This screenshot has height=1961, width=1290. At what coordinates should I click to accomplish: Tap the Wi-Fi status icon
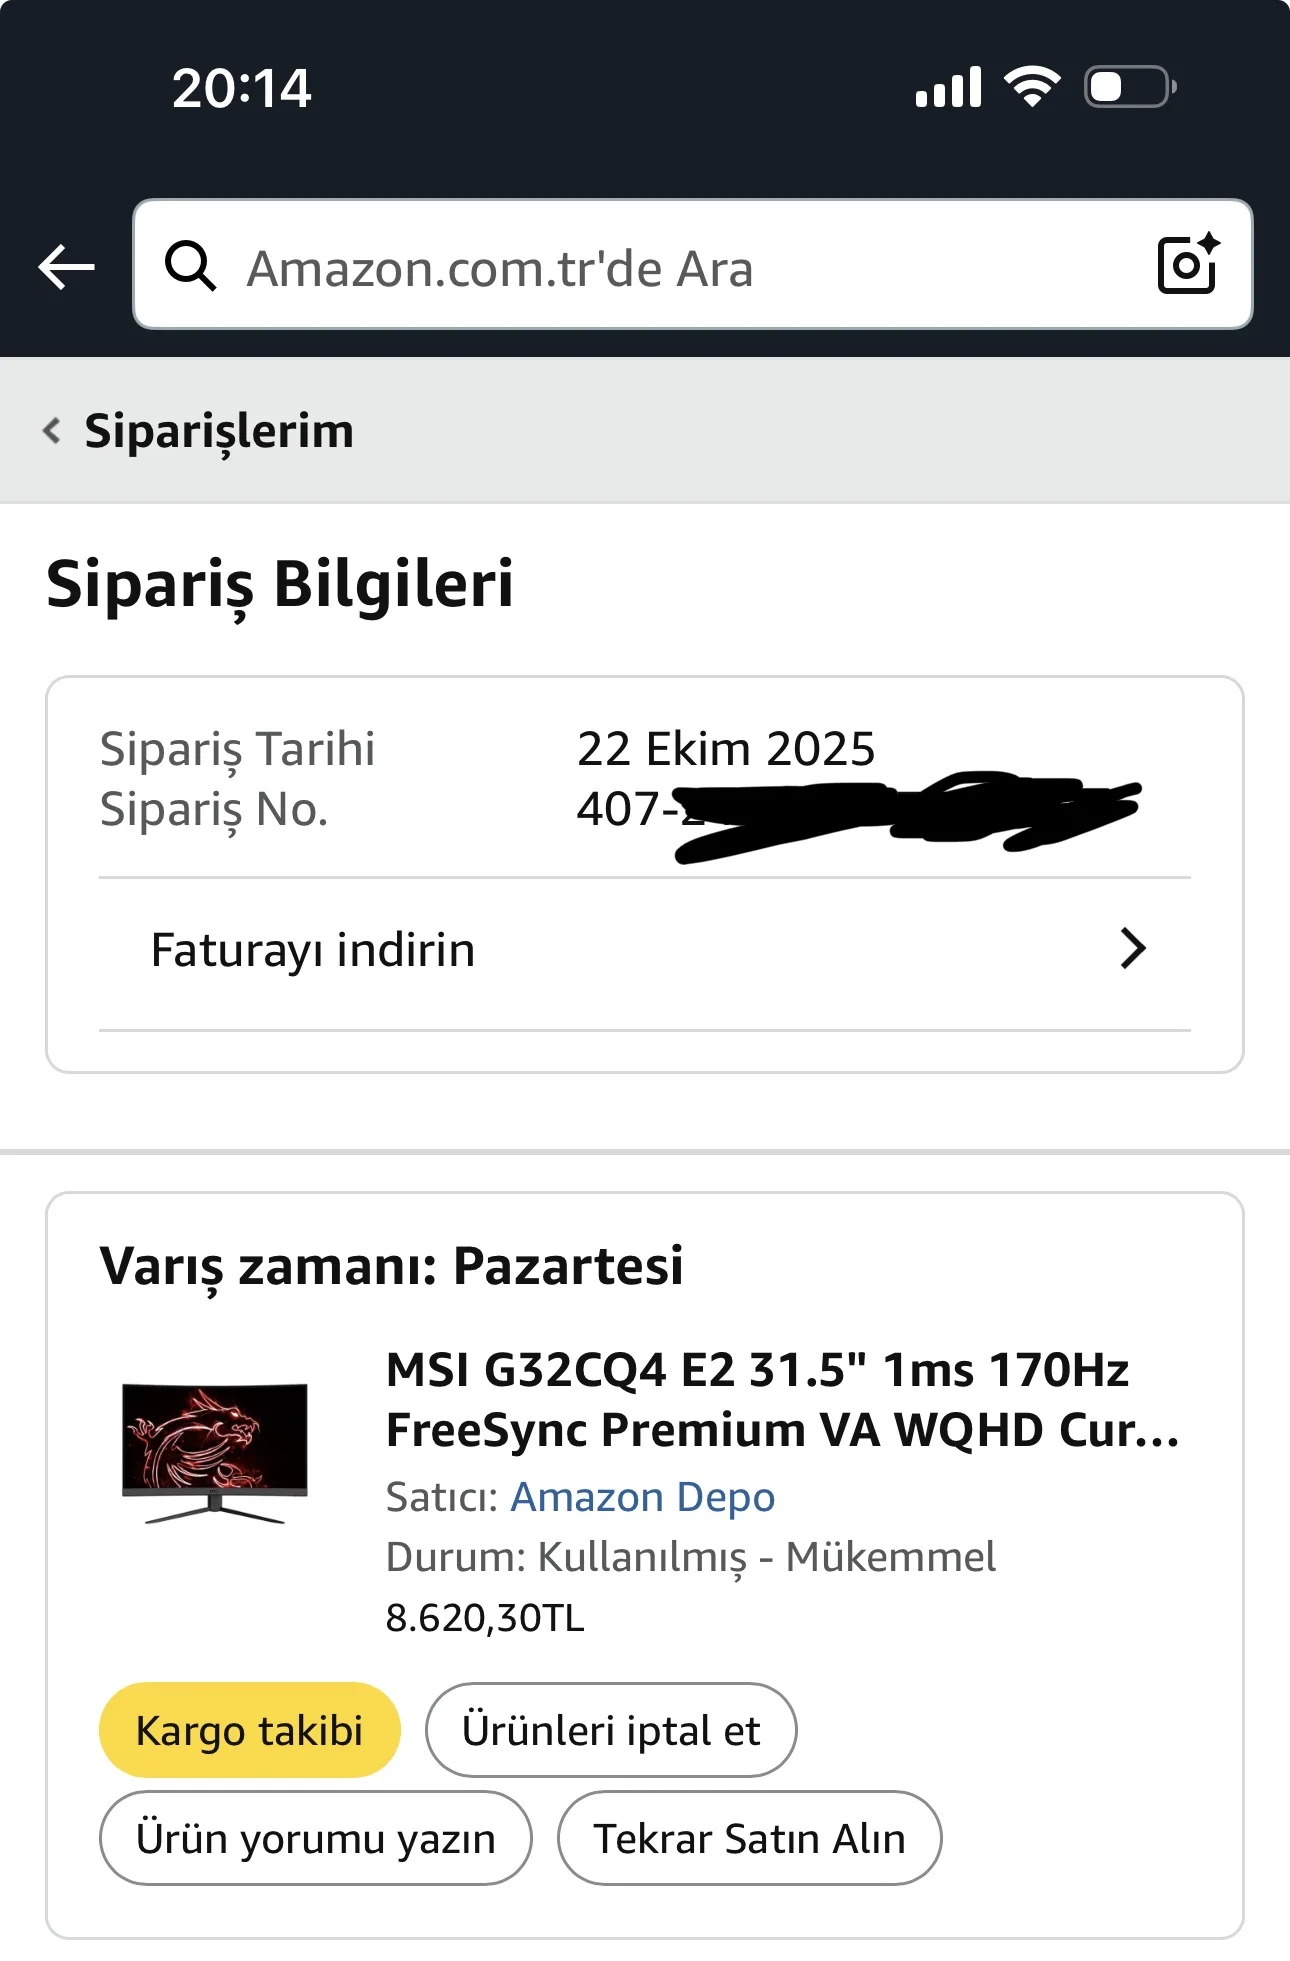point(1033,87)
